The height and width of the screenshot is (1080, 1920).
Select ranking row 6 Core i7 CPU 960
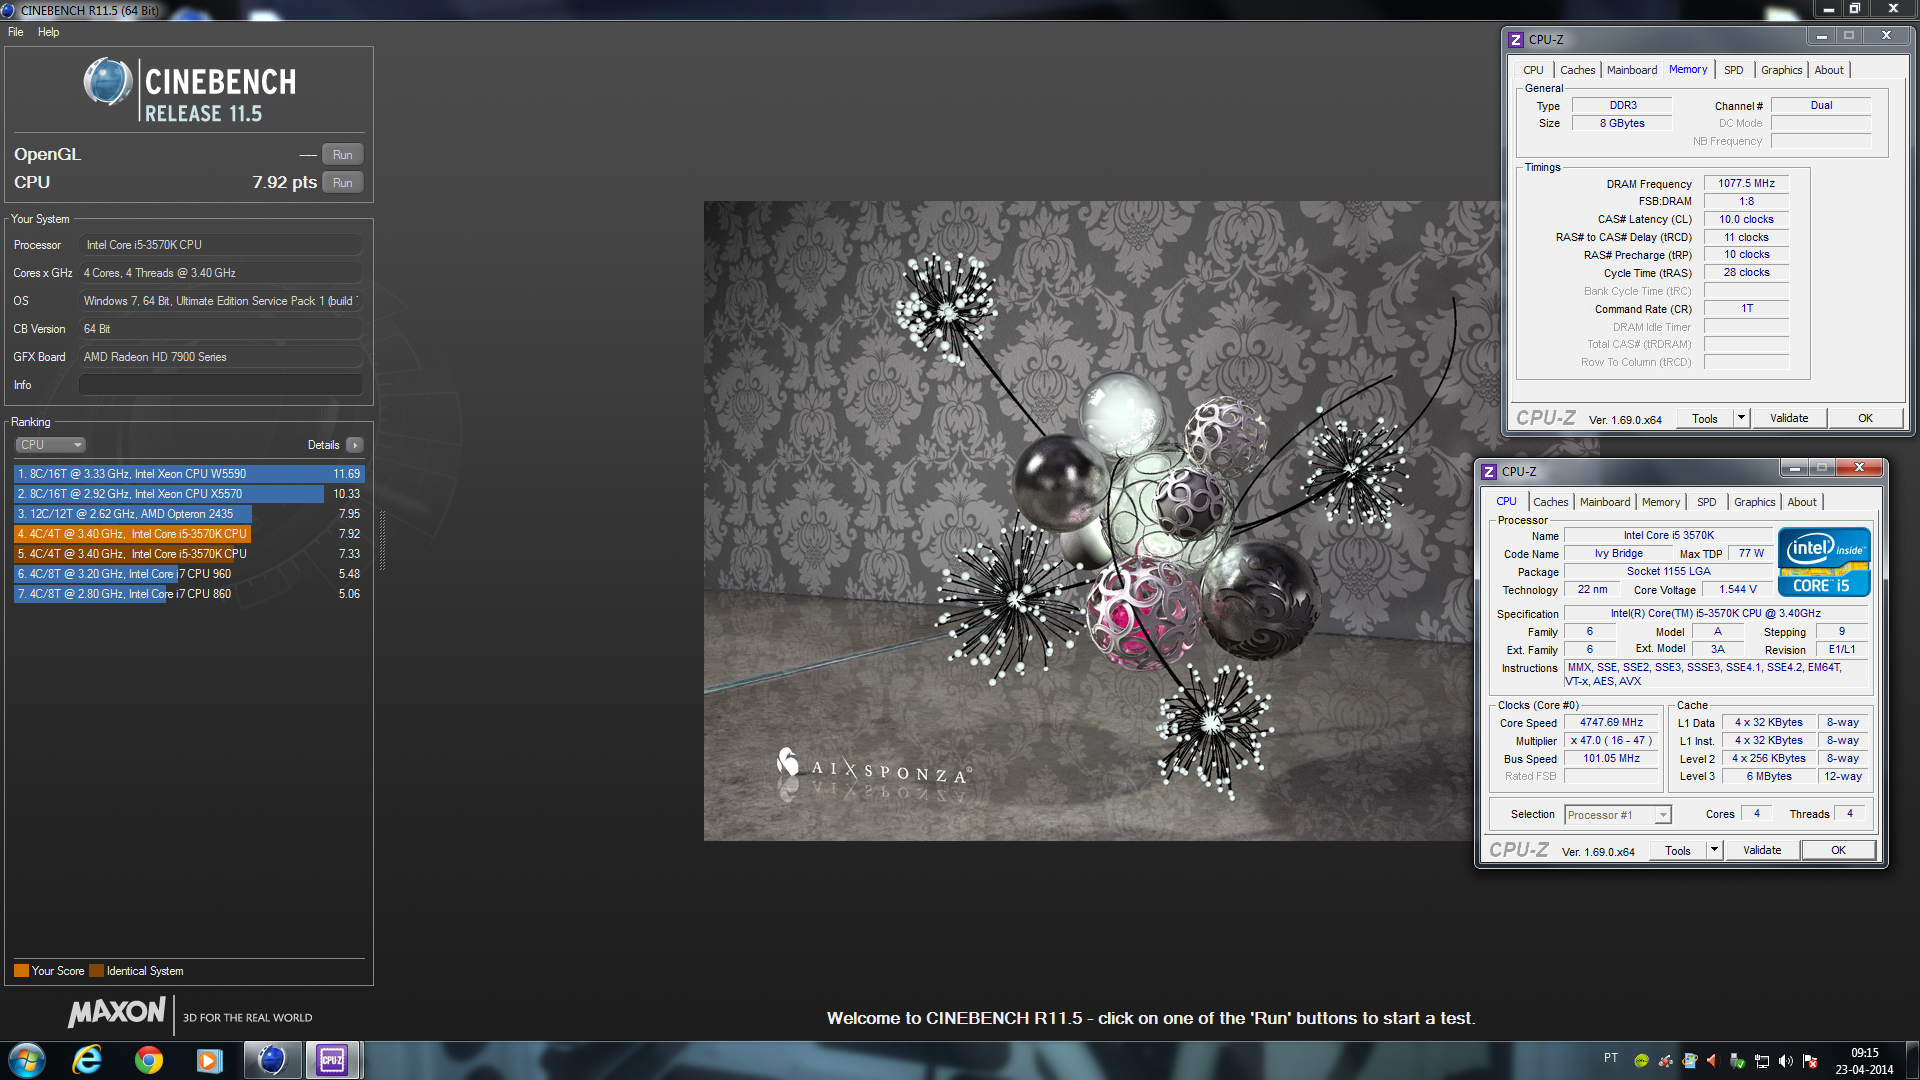[x=189, y=574]
